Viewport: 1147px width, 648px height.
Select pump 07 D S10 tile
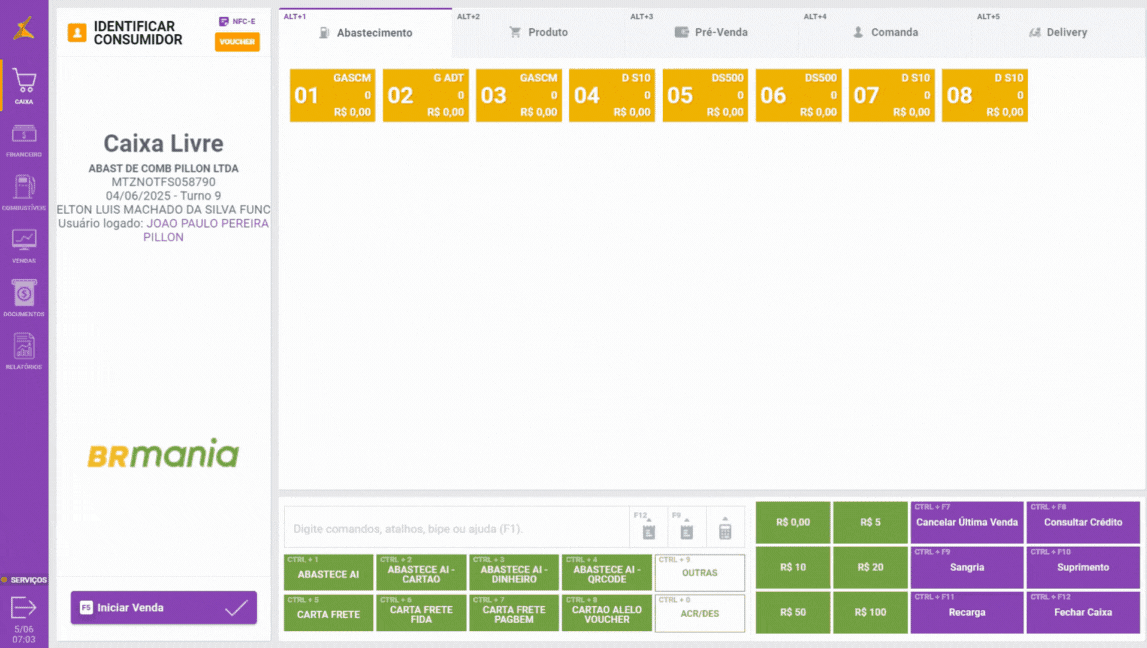click(x=892, y=95)
